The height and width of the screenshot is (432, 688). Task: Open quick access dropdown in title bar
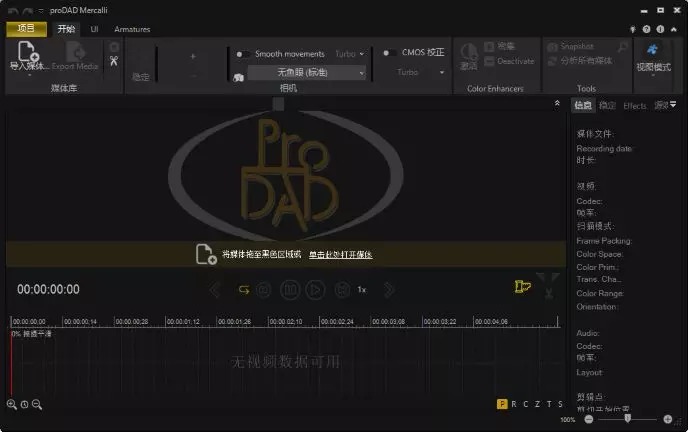click(x=41, y=11)
